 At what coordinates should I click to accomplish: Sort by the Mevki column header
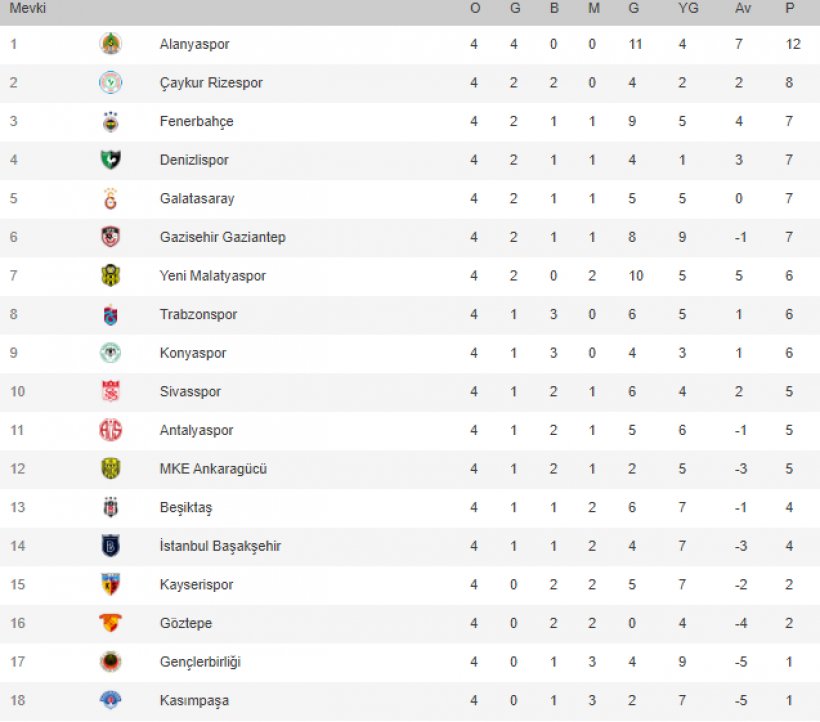tap(28, 8)
